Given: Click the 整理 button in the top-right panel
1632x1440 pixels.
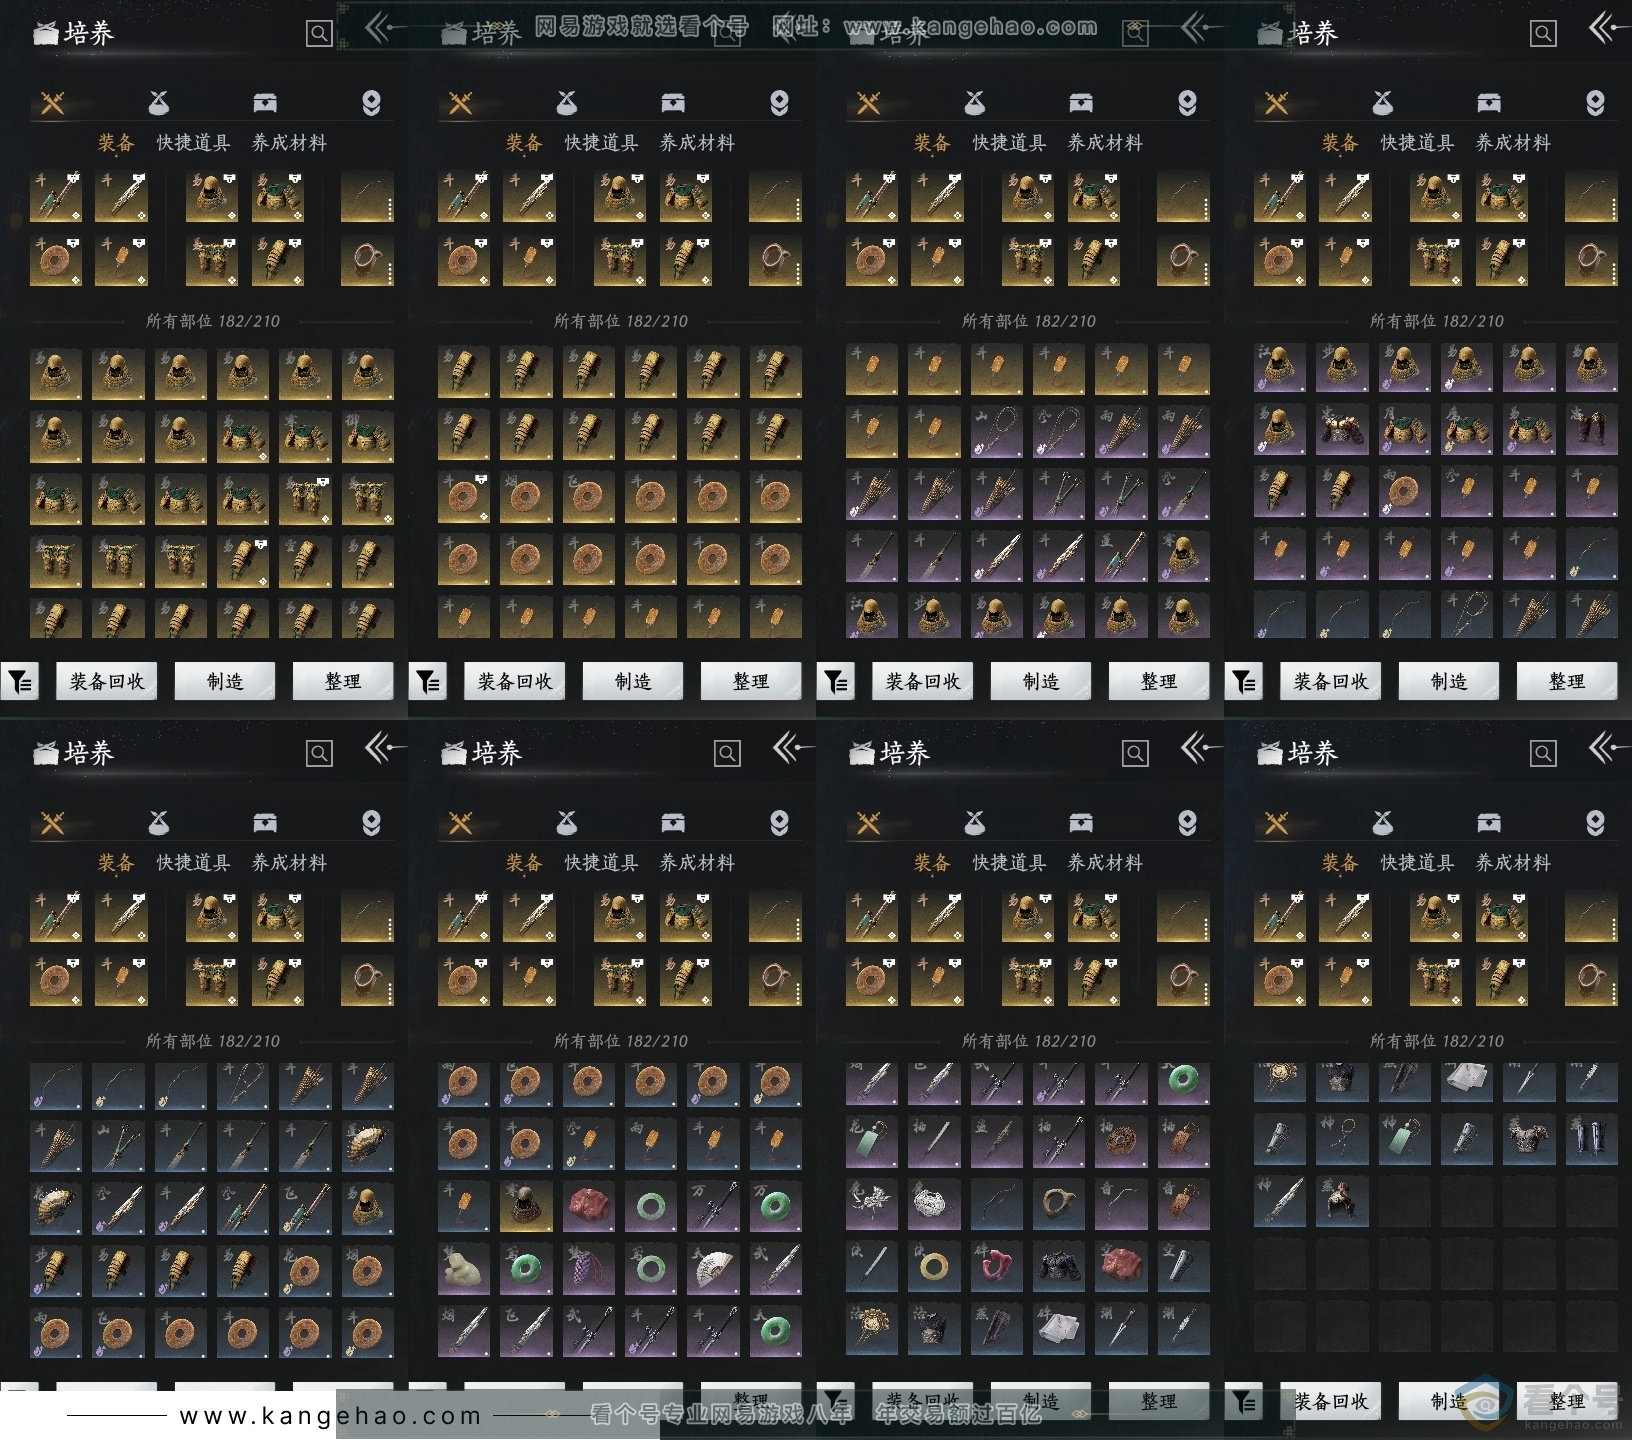Looking at the screenshot, I should point(1567,682).
